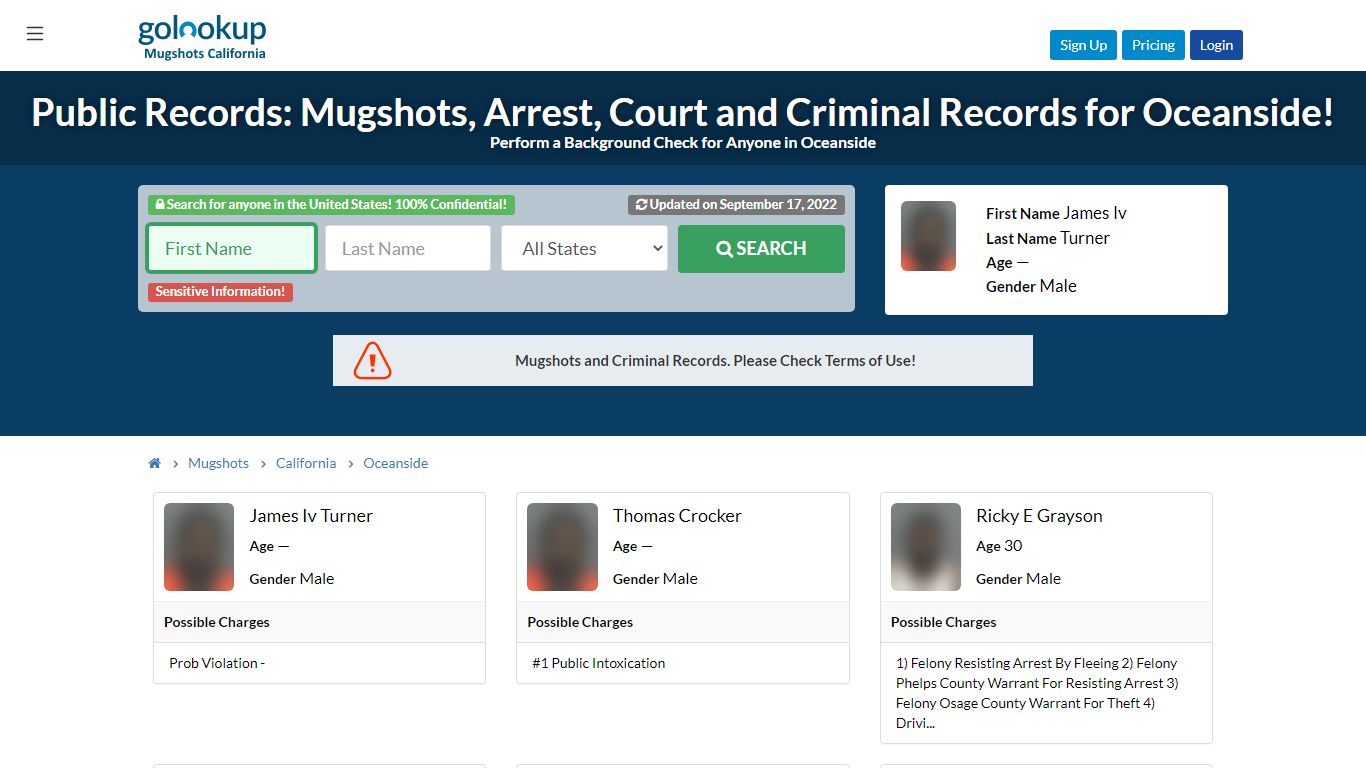Image resolution: width=1366 pixels, height=768 pixels.
Task: Expand the All States dropdown
Action: [x=584, y=248]
